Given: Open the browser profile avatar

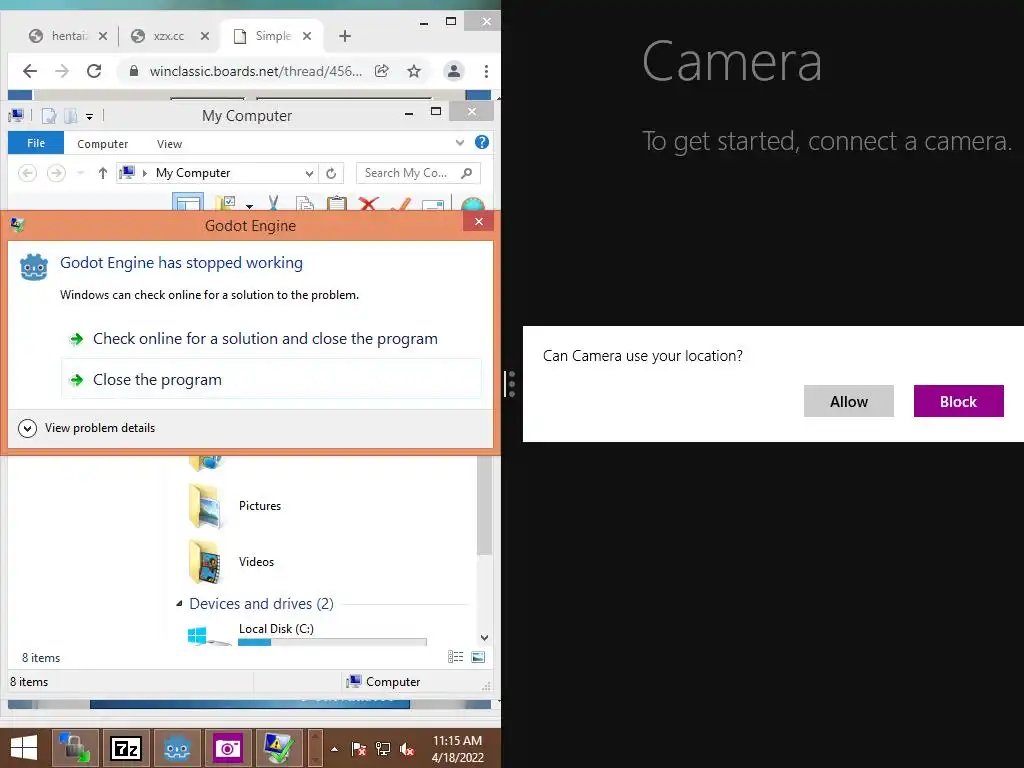Looking at the screenshot, I should pyautogui.click(x=454, y=71).
